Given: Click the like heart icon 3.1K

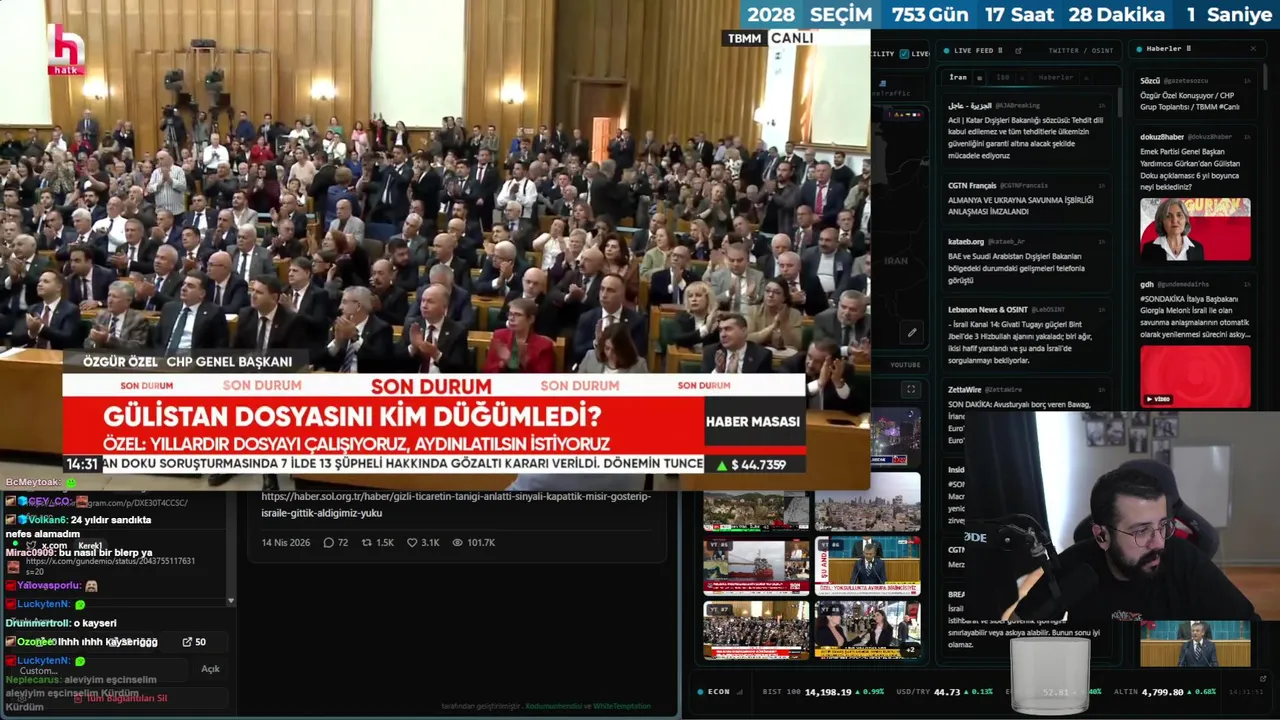Looking at the screenshot, I should point(412,542).
